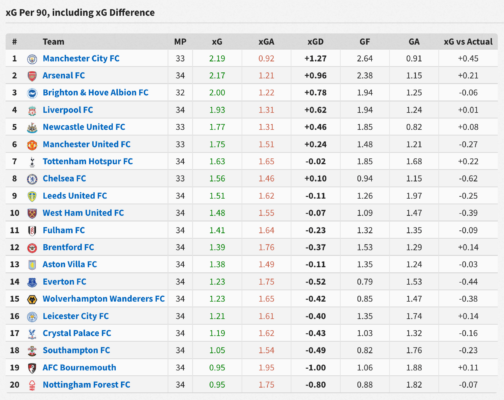Open the Tottenham Hotspur FC link
The height and width of the screenshot is (400, 504).
pyautogui.click(x=88, y=161)
